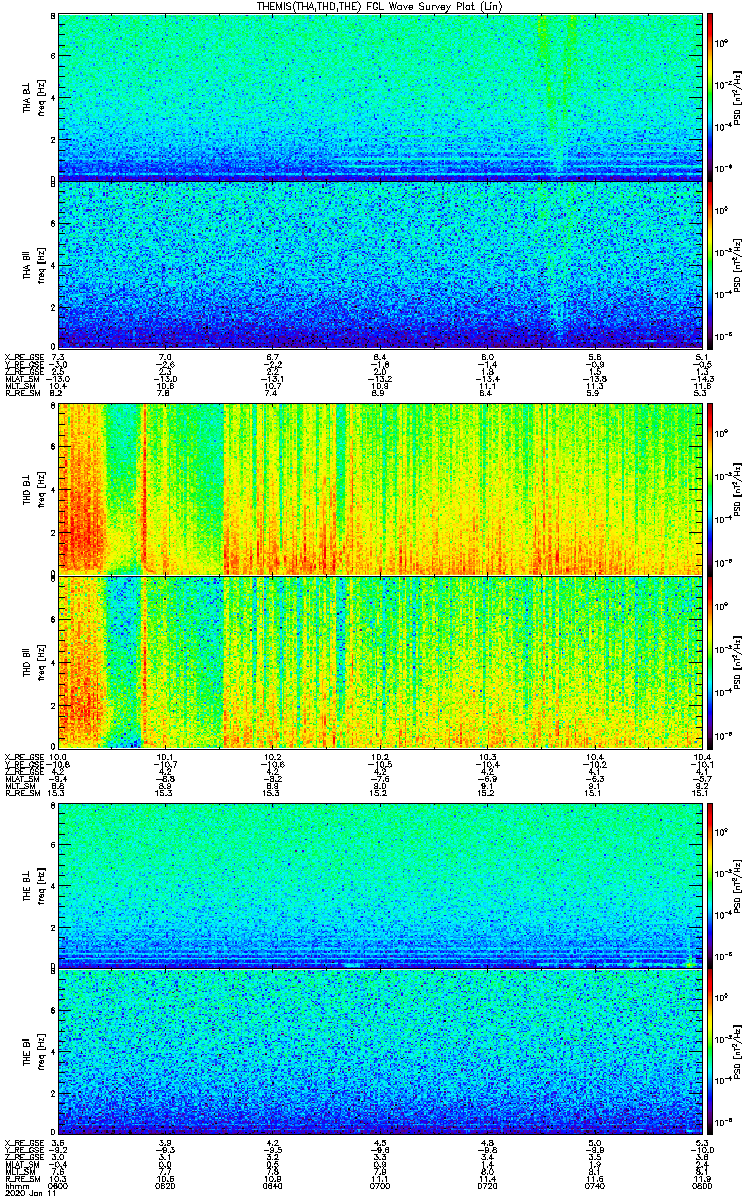The width and height of the screenshot is (750, 1200).
Task: Click the color bar beside THA B-perpendicular panel
Action: (x=710, y=97)
